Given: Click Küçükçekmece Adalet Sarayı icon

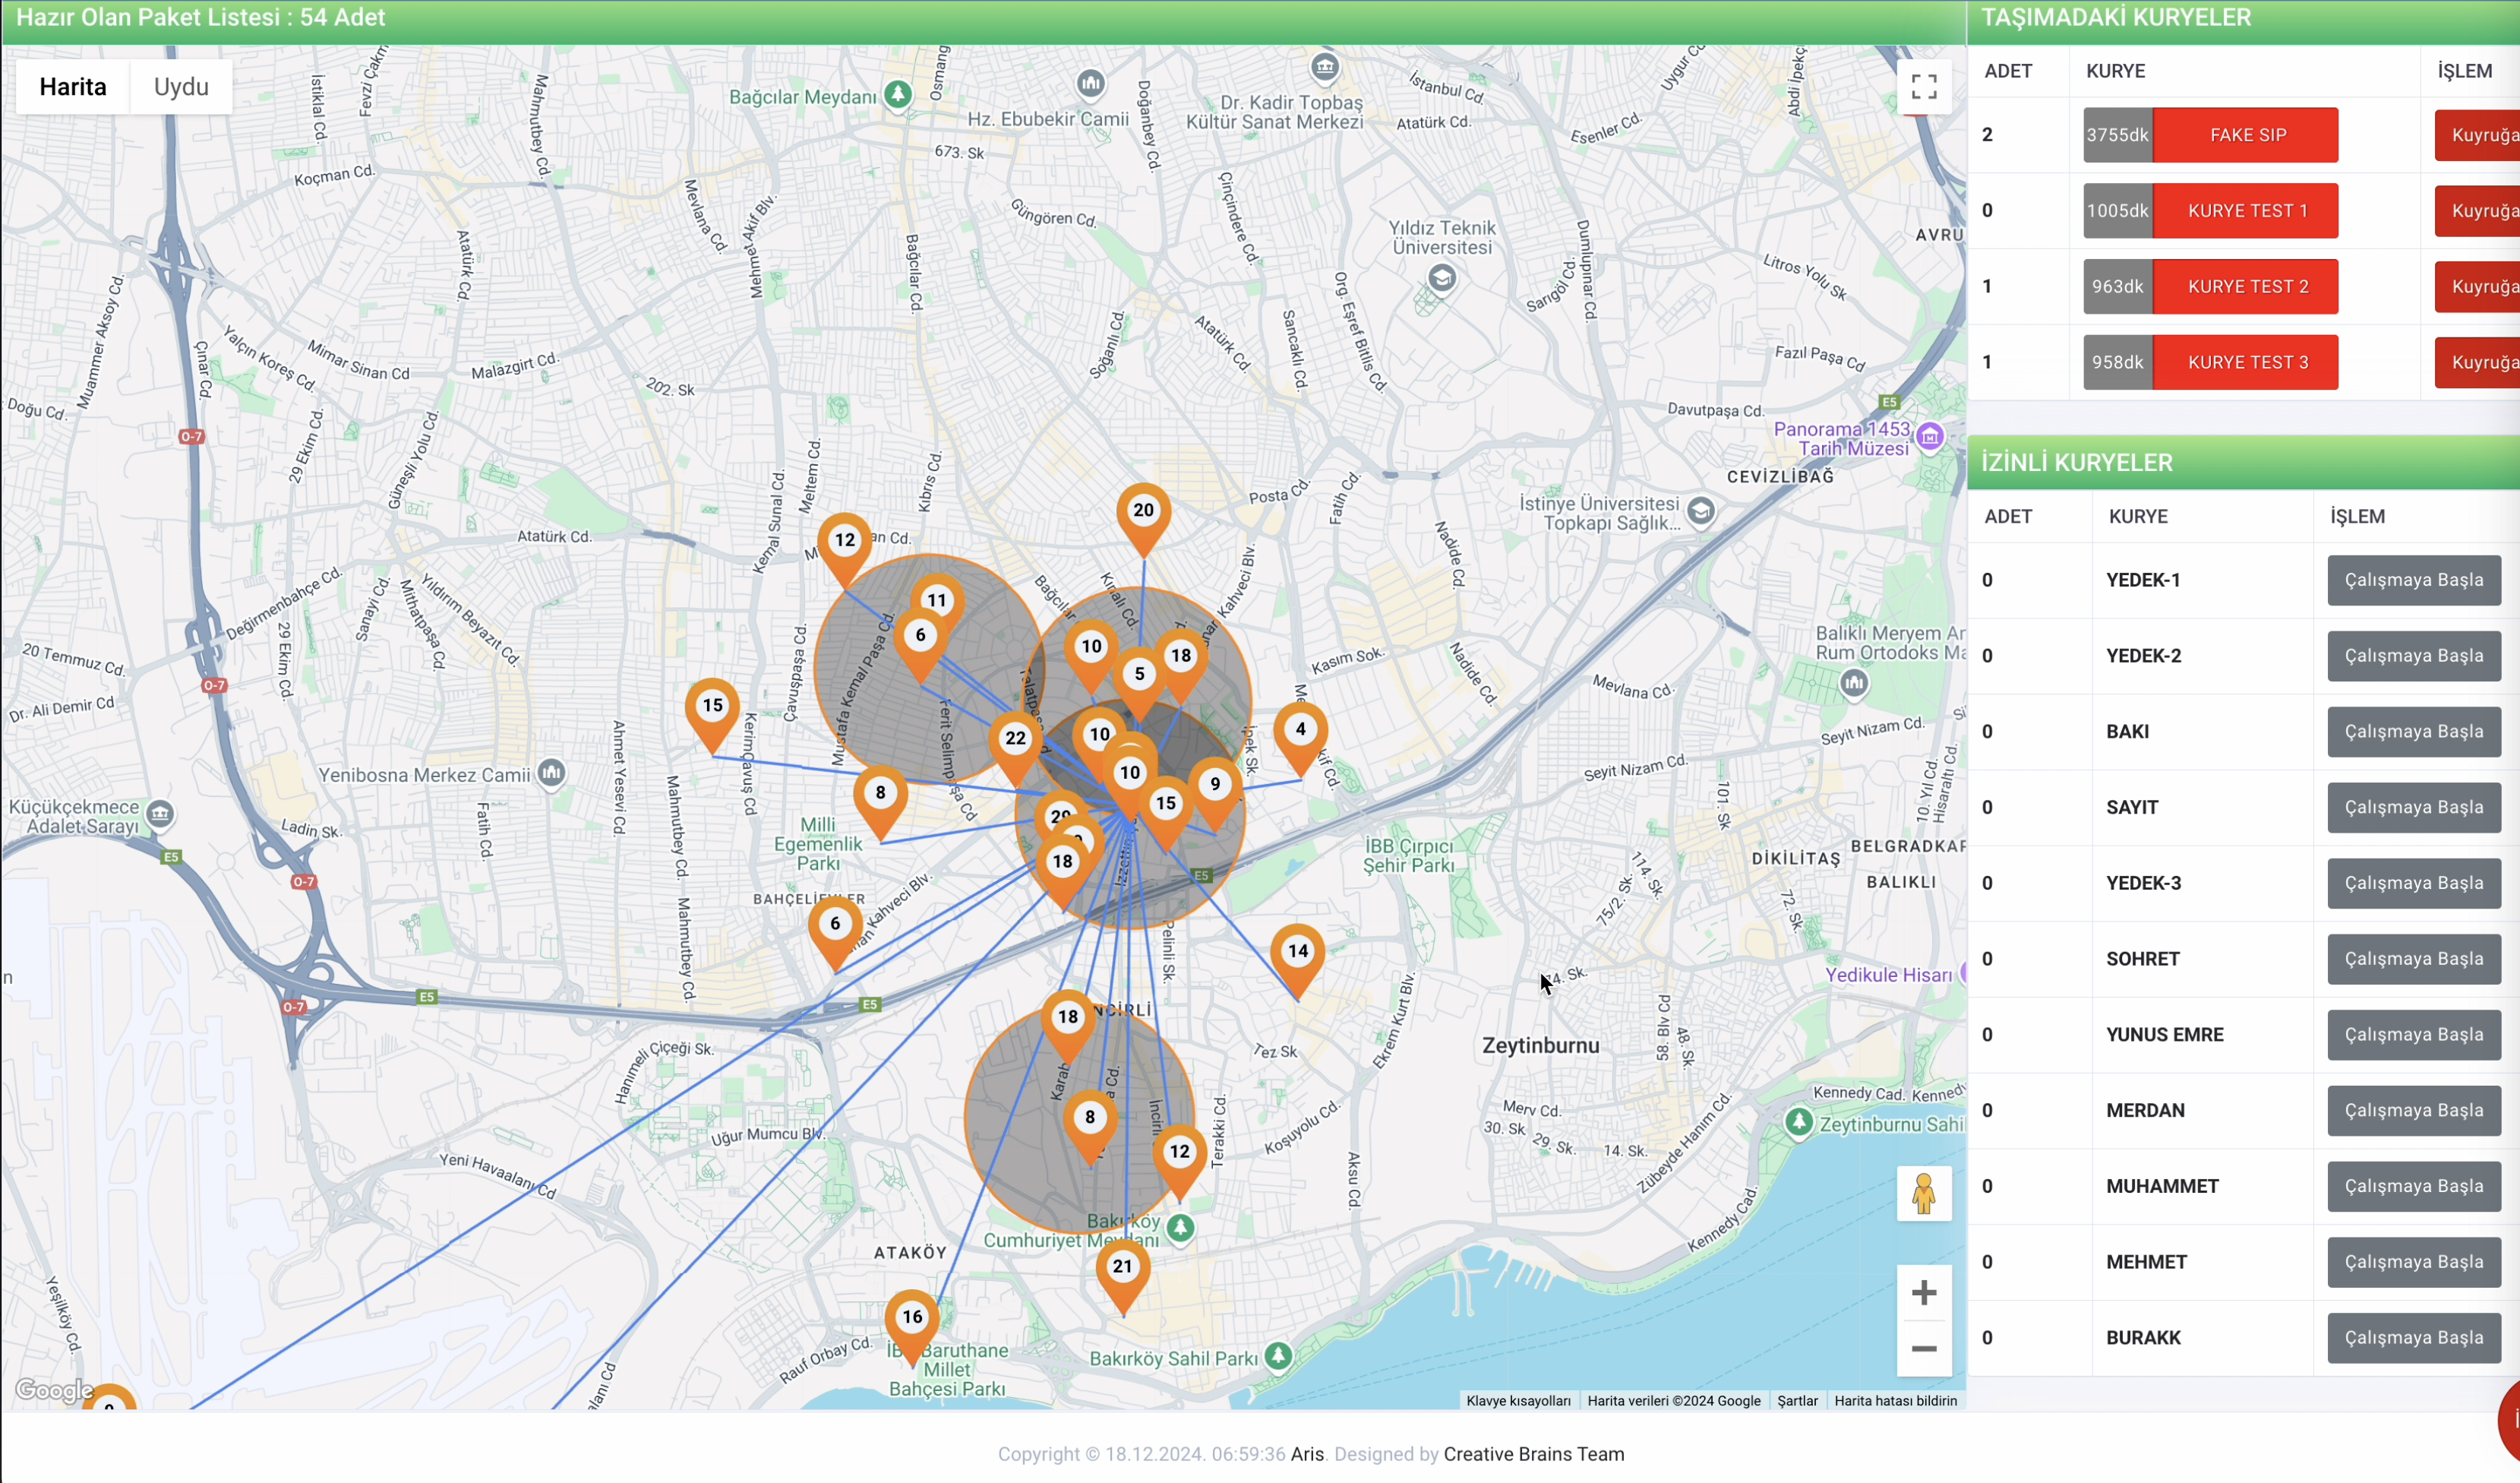Looking at the screenshot, I should [160, 814].
